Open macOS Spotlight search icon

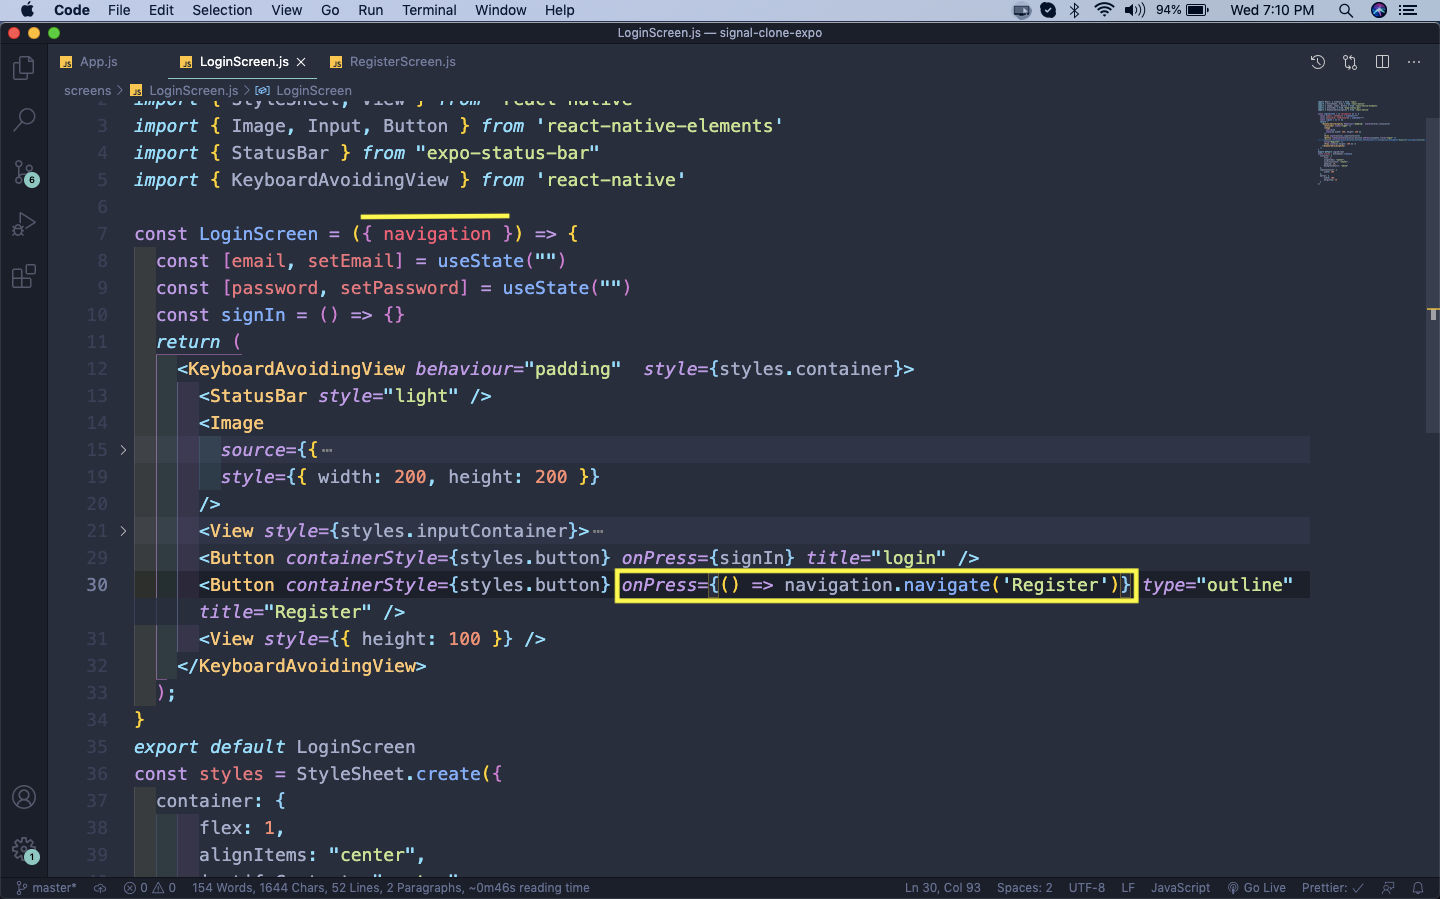pos(1346,10)
